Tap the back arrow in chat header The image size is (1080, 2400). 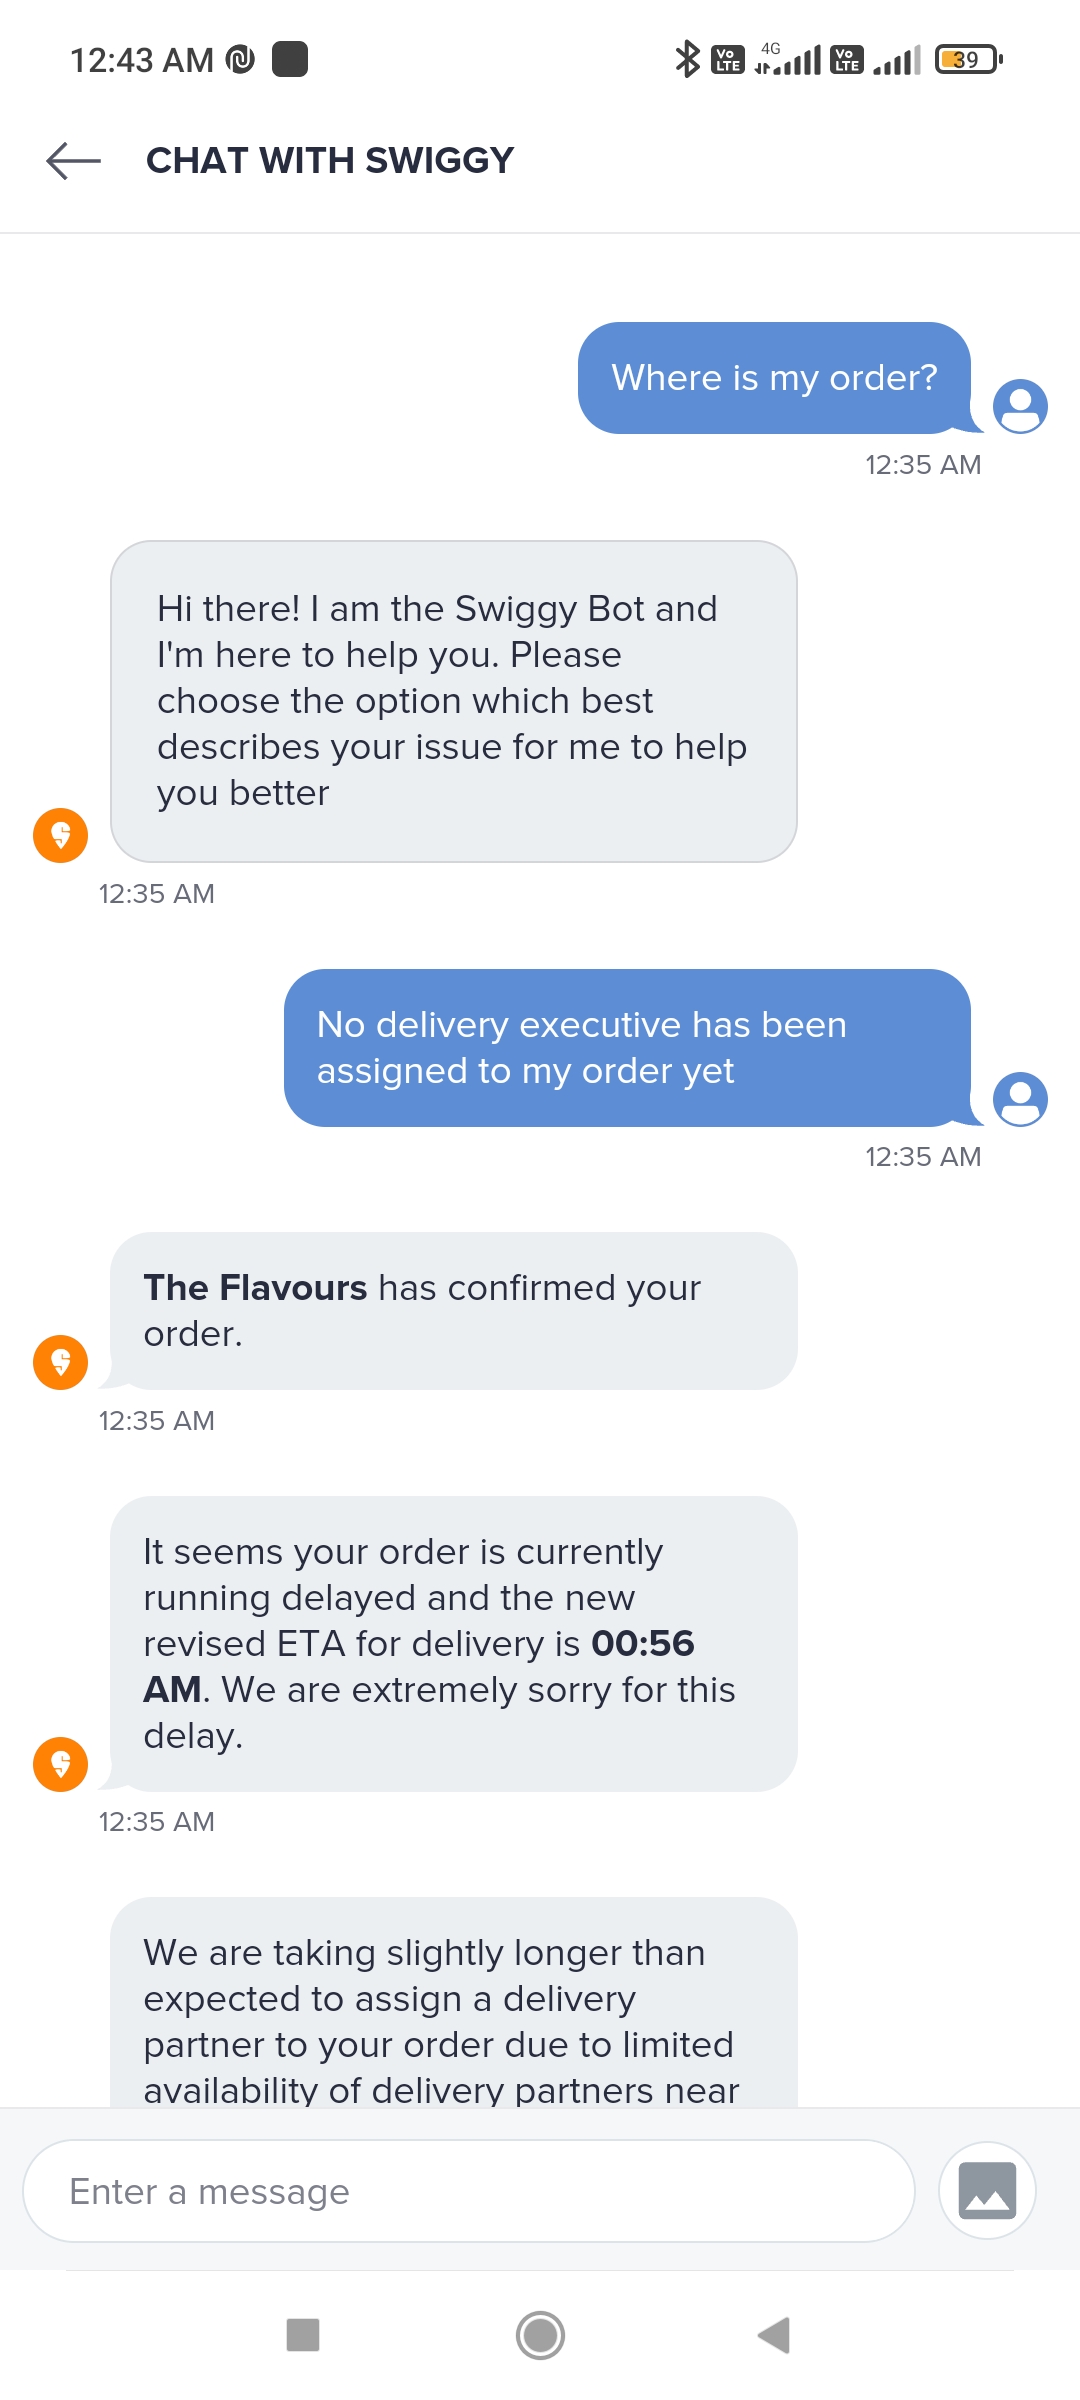pyautogui.click(x=73, y=160)
